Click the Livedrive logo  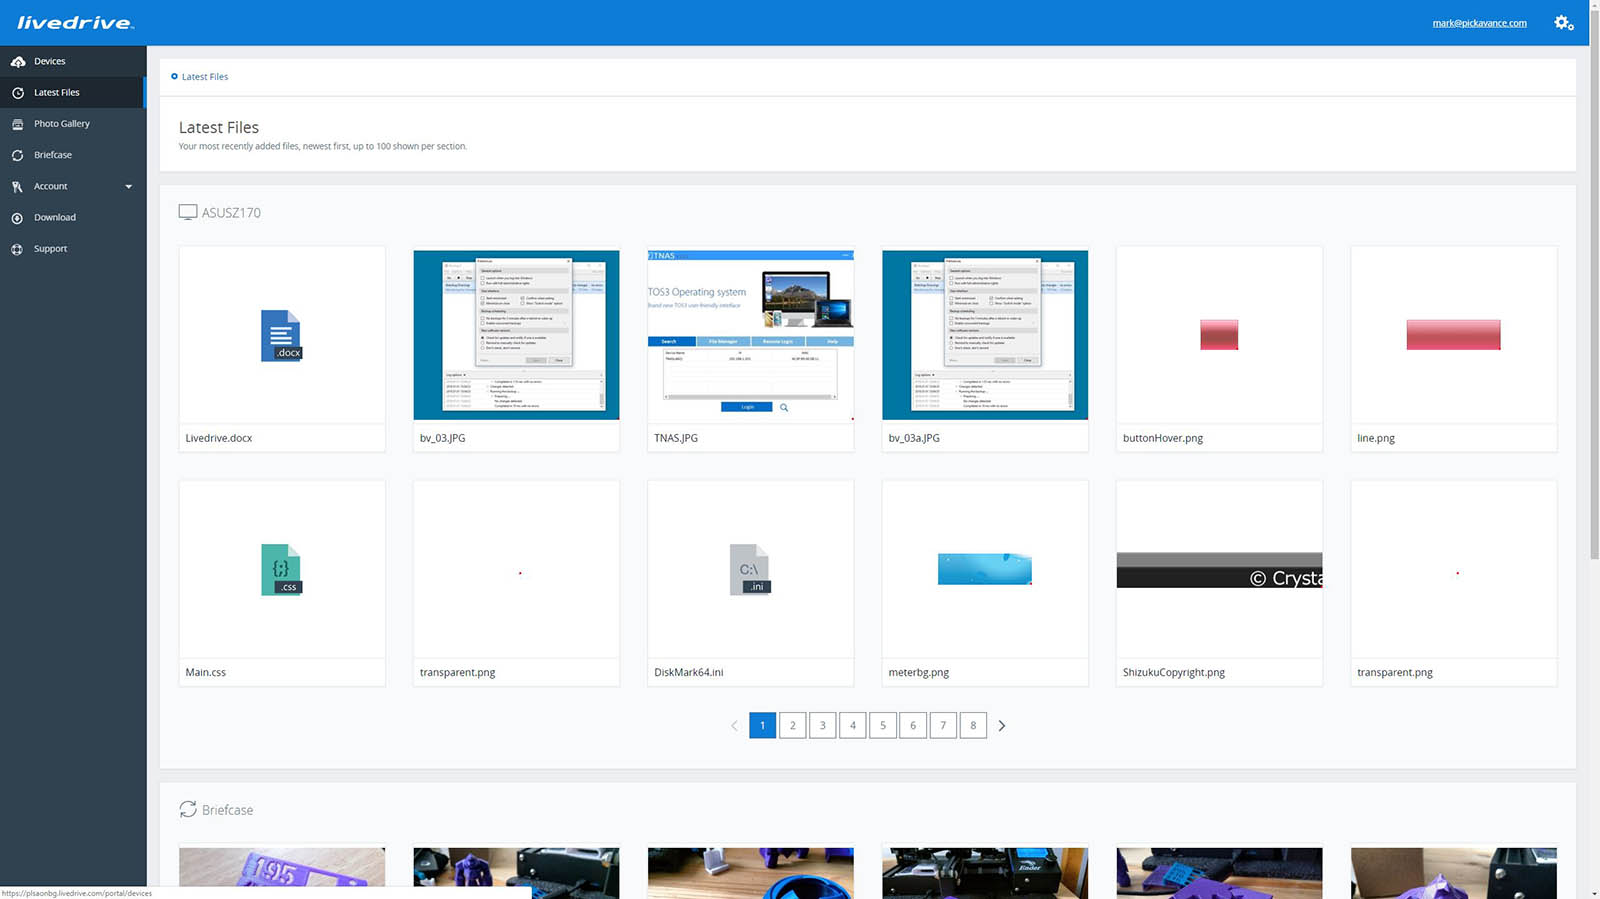tap(75, 23)
